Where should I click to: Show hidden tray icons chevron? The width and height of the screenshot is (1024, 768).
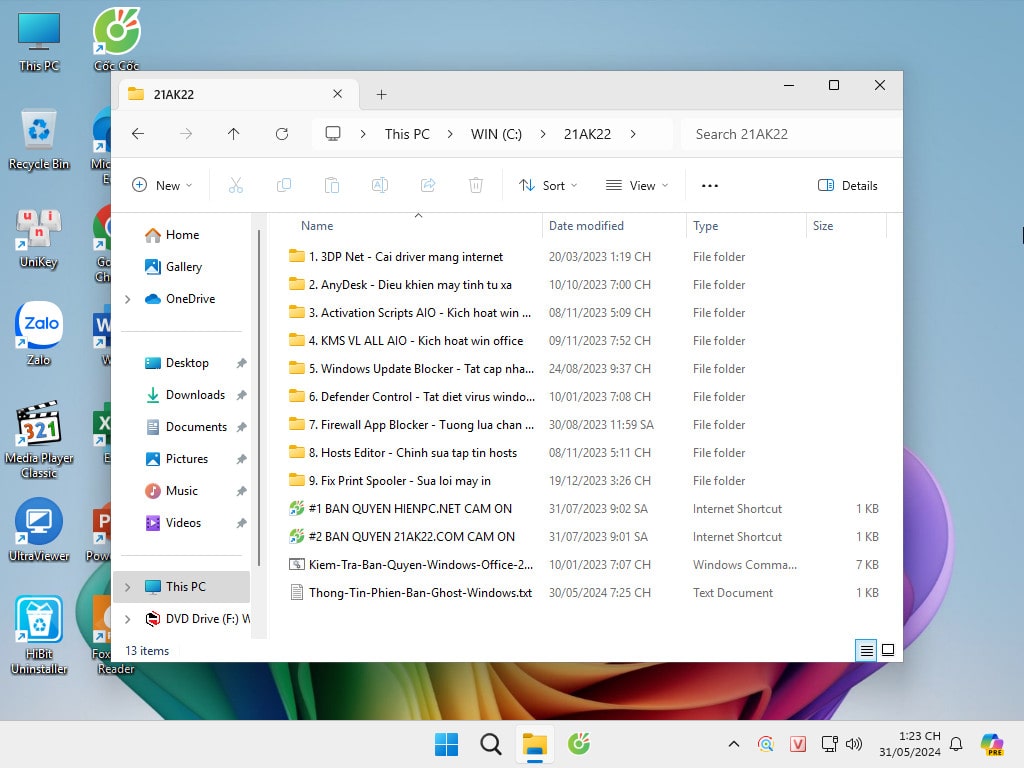(734, 744)
